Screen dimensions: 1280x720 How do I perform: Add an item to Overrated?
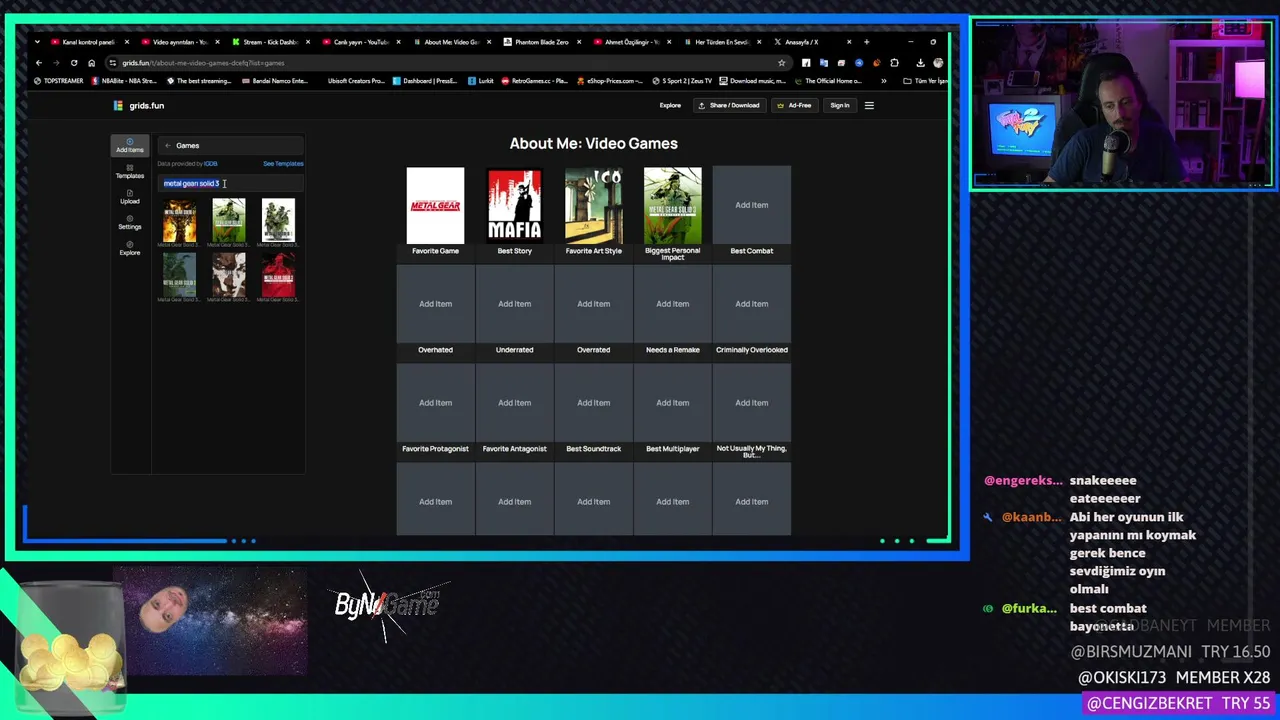point(593,304)
